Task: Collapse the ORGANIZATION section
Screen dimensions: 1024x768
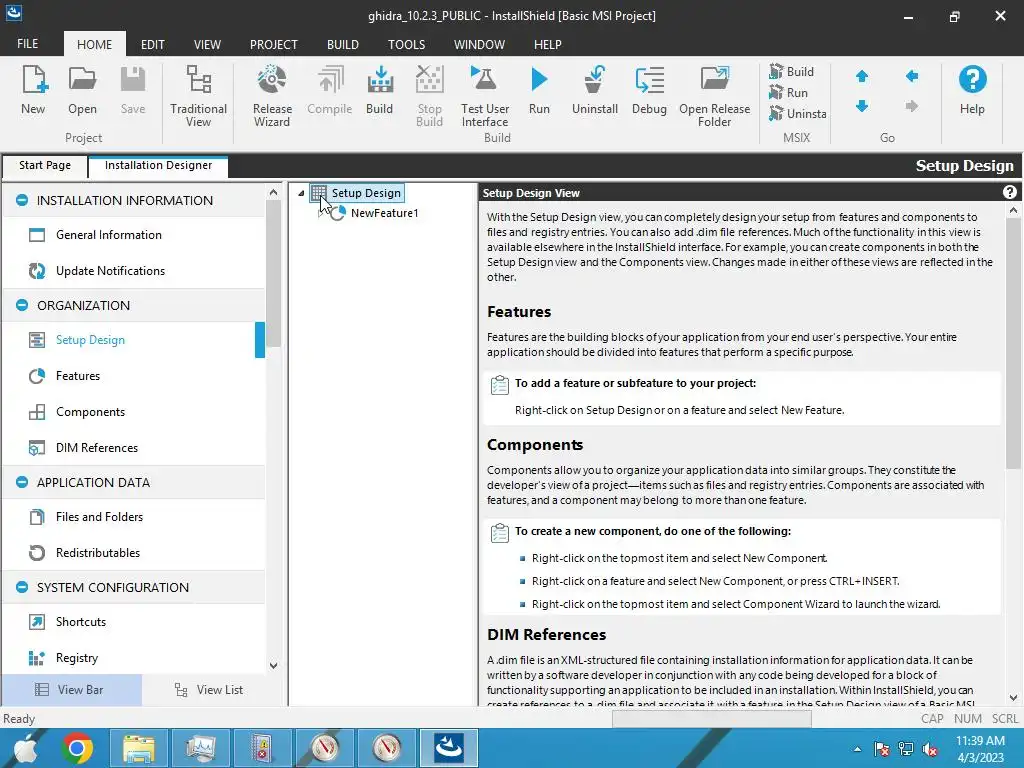Action: [22, 305]
